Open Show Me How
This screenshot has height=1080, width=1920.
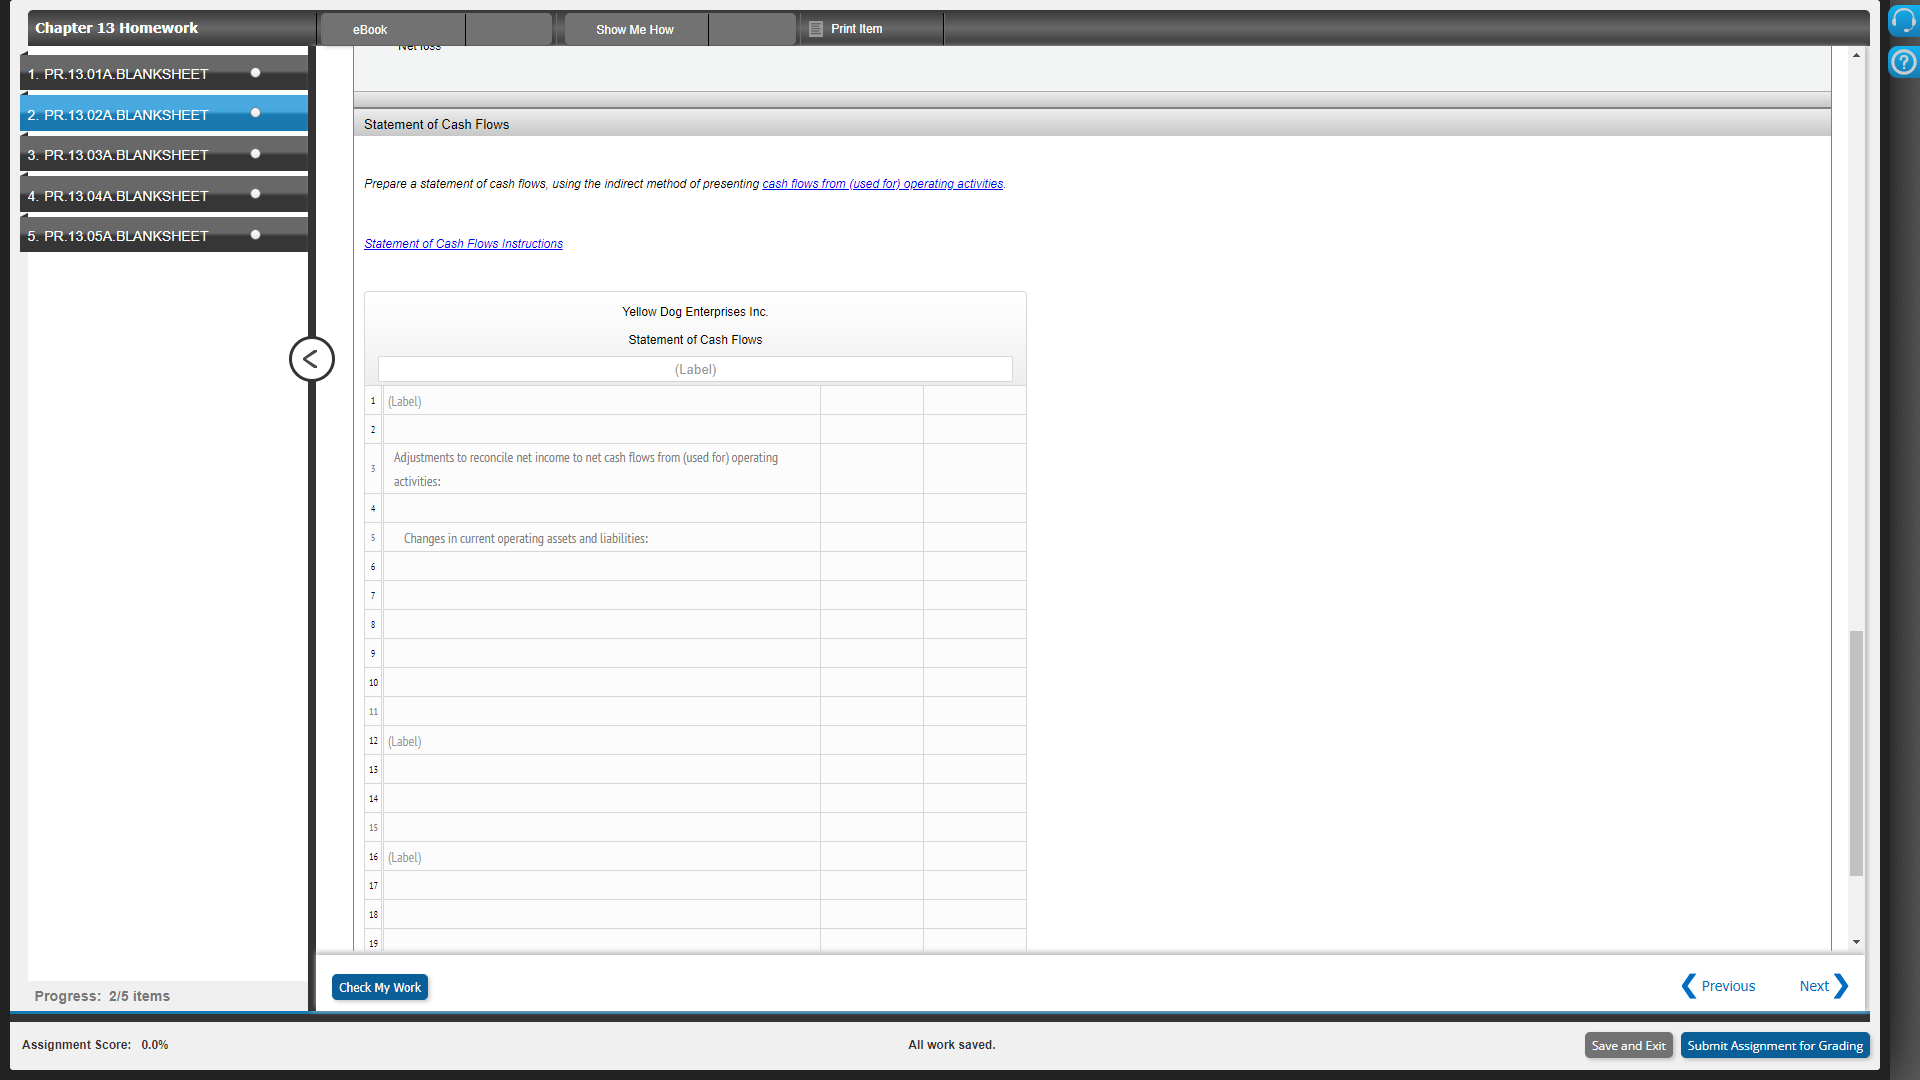pos(634,29)
